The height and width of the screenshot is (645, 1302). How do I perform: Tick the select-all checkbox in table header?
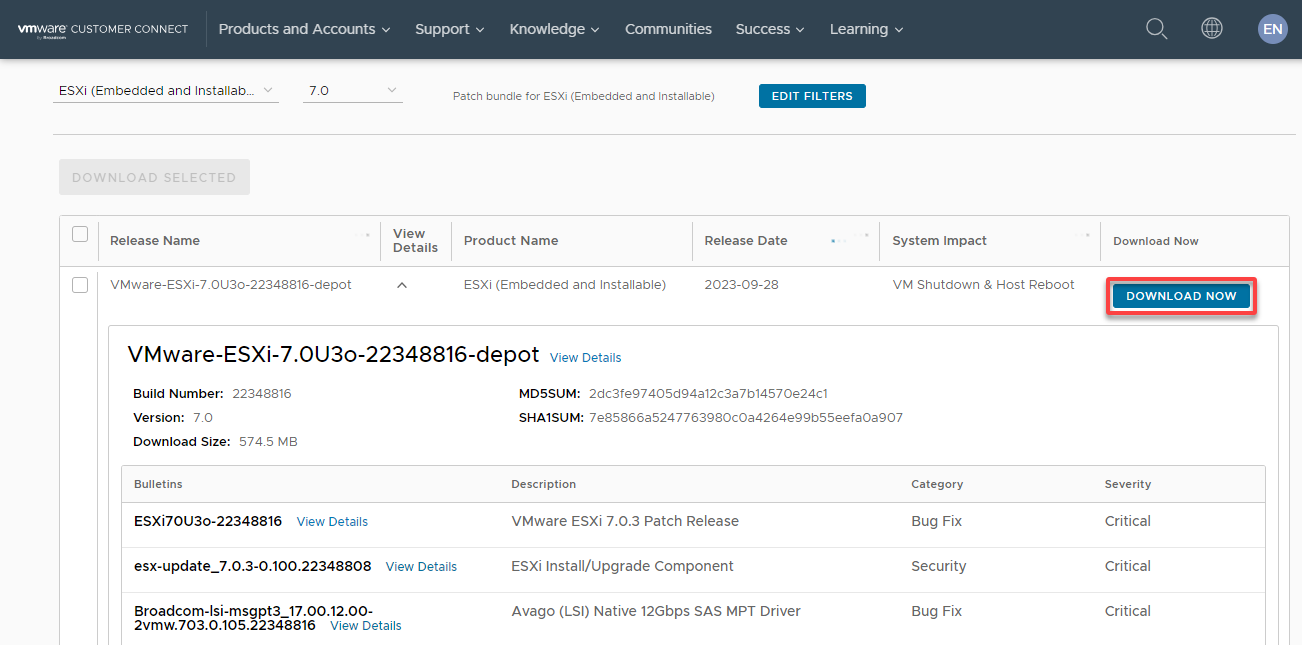(x=80, y=234)
